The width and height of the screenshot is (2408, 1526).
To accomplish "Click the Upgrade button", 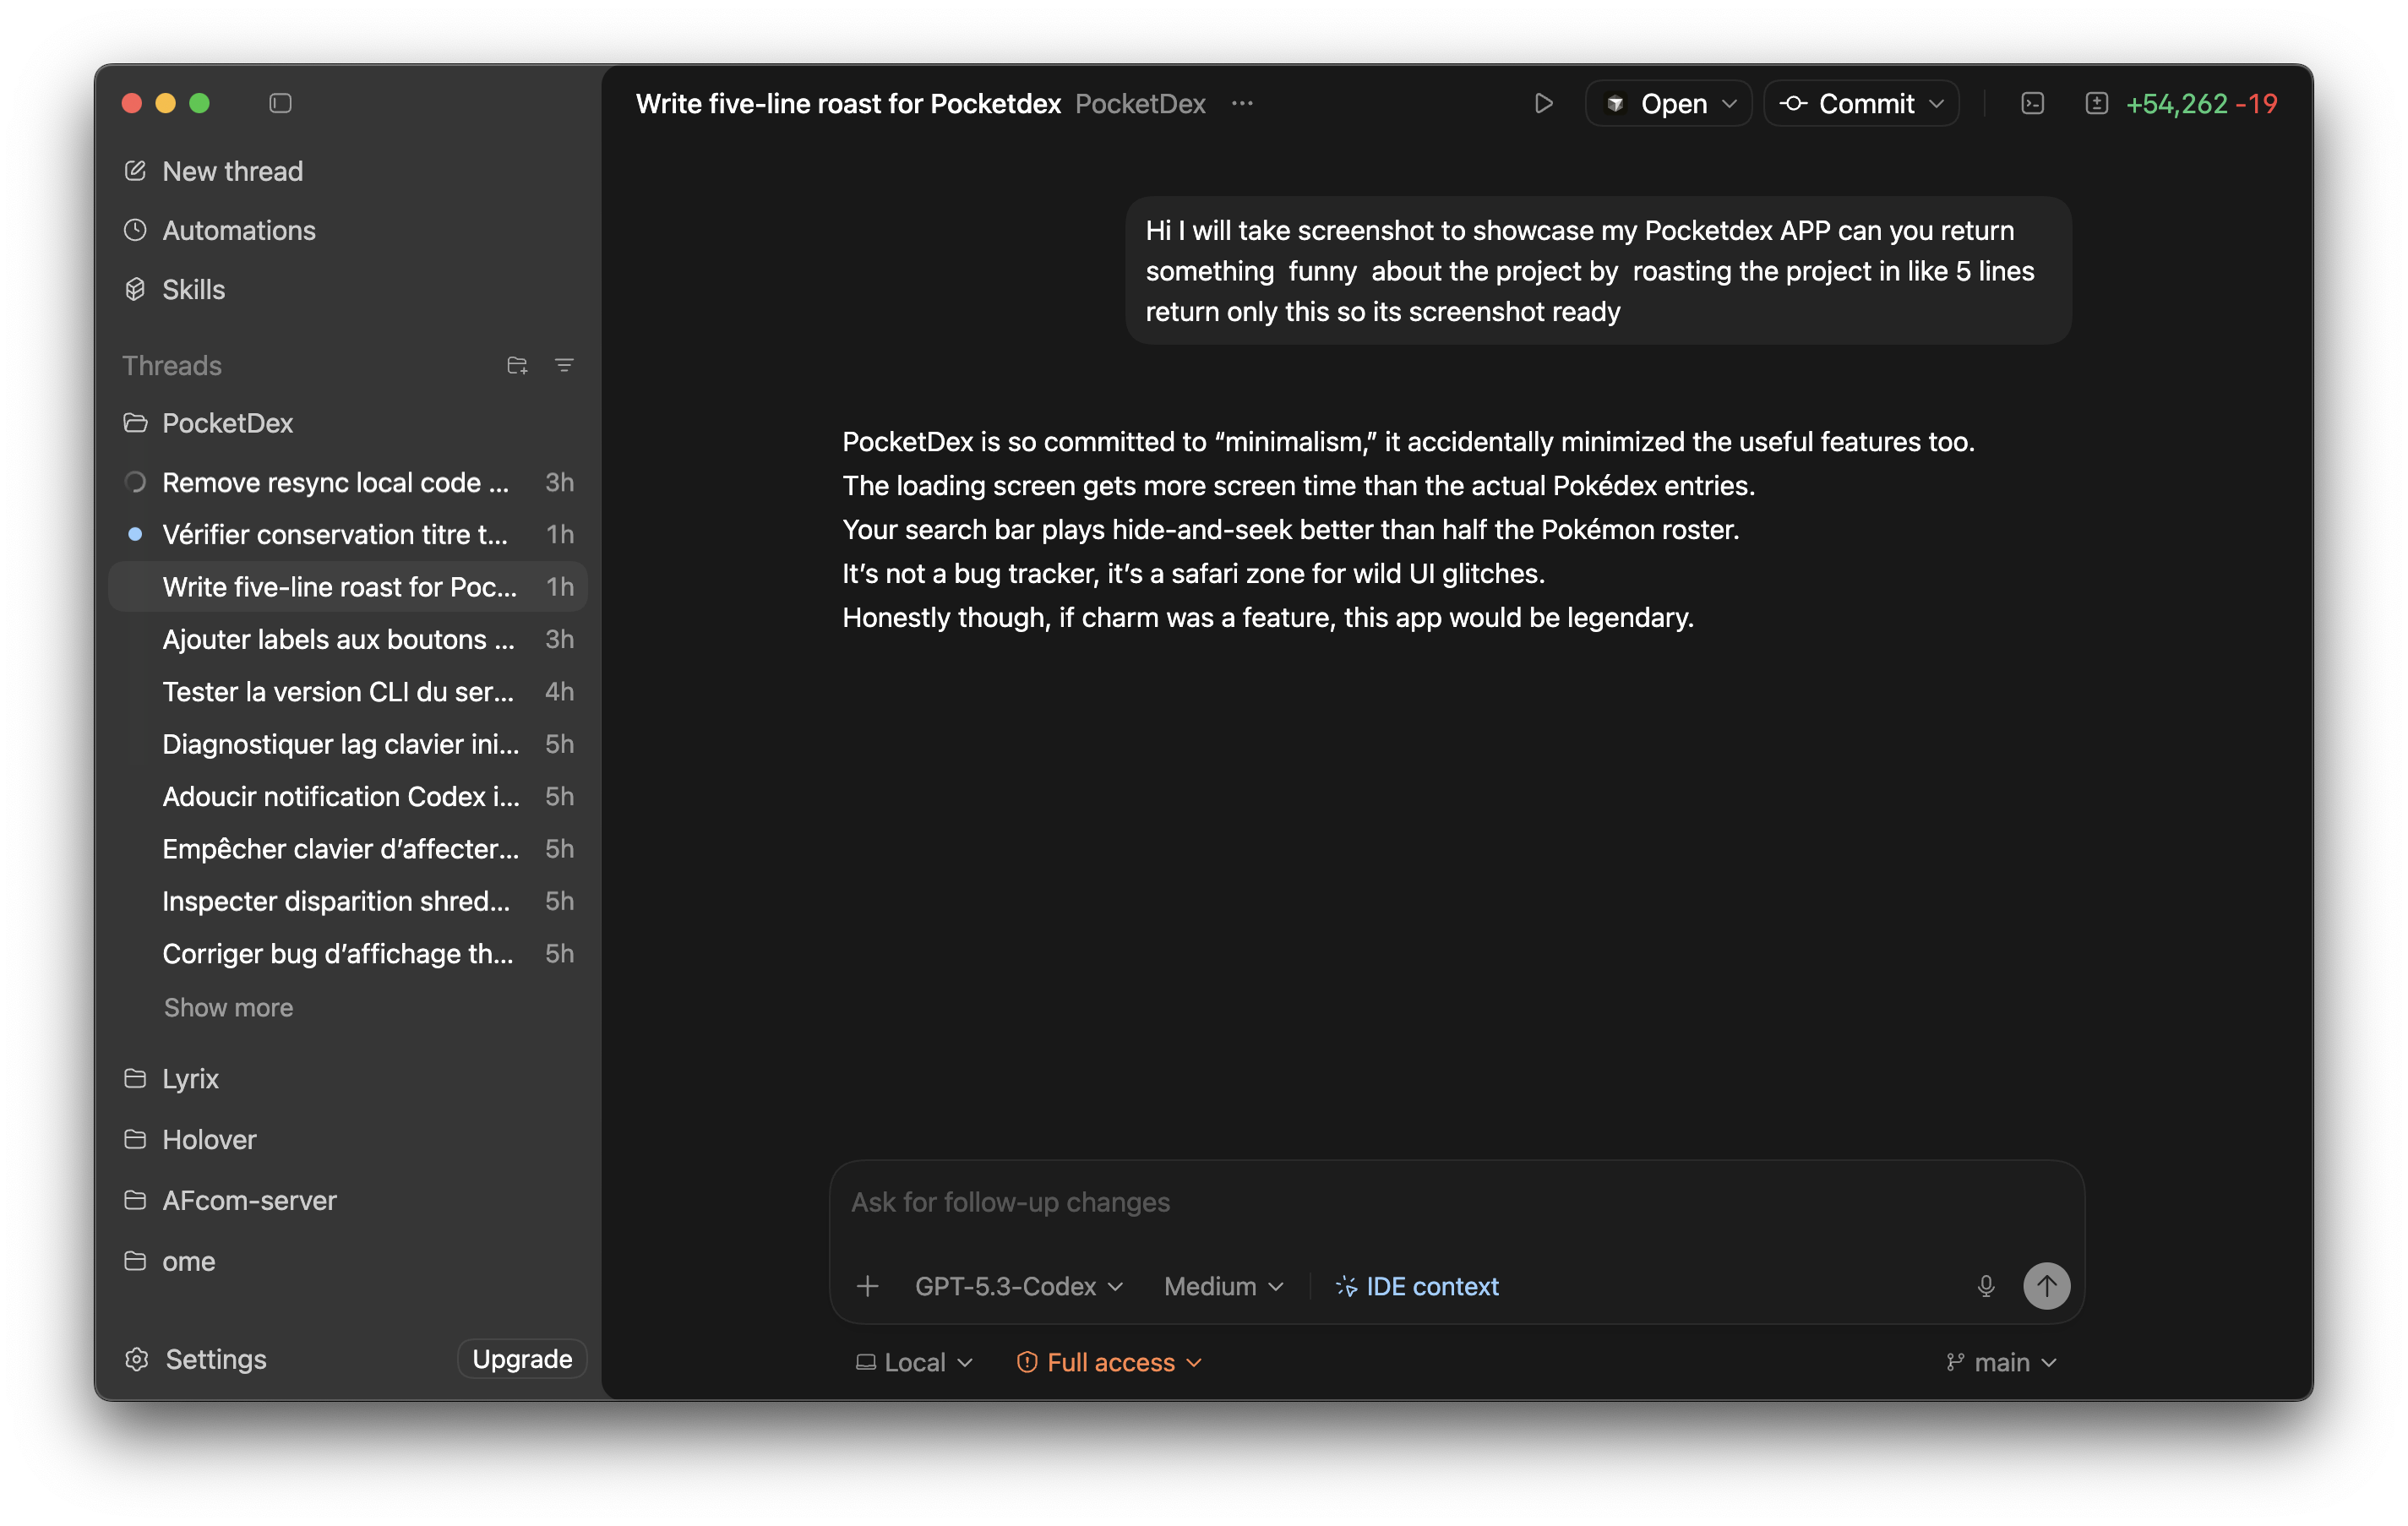I will (521, 1358).
